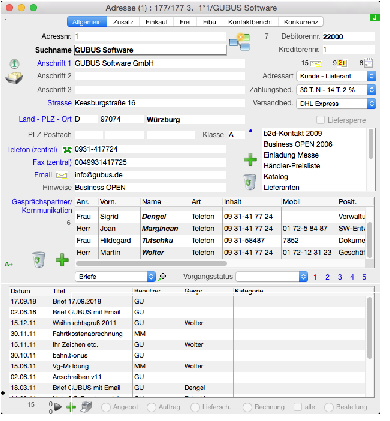The width and height of the screenshot is (390, 421).
Task: Select contact row 'Wolter' in Gesprächspartner table
Action: (220, 253)
